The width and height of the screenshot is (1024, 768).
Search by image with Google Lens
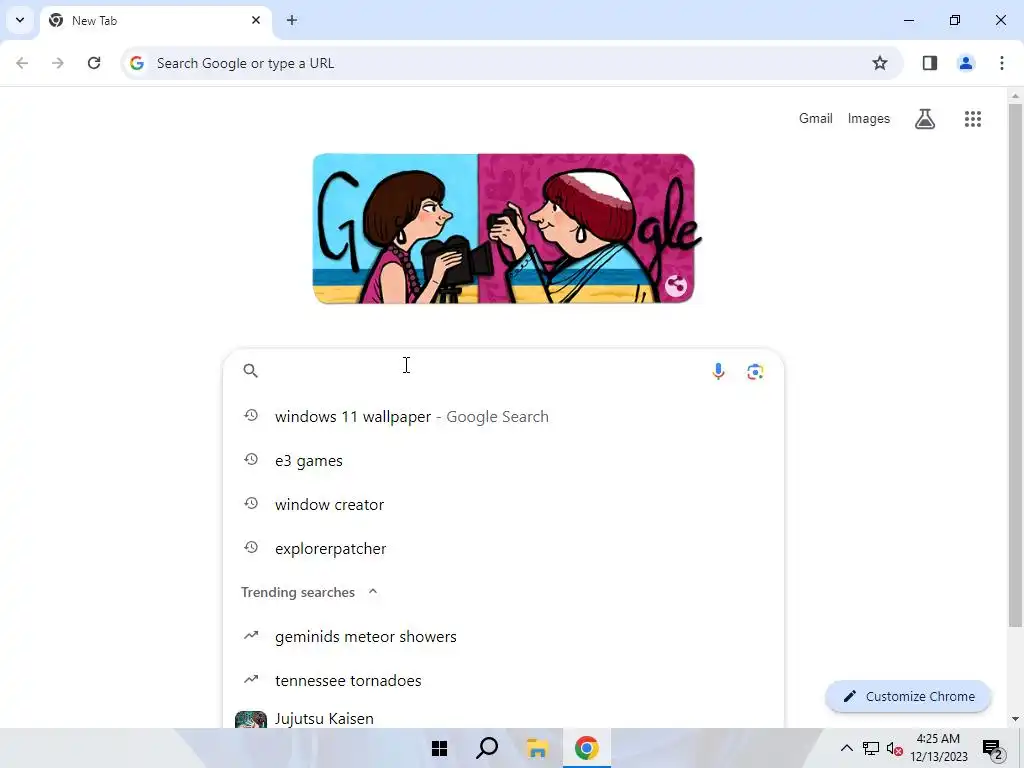coord(755,372)
